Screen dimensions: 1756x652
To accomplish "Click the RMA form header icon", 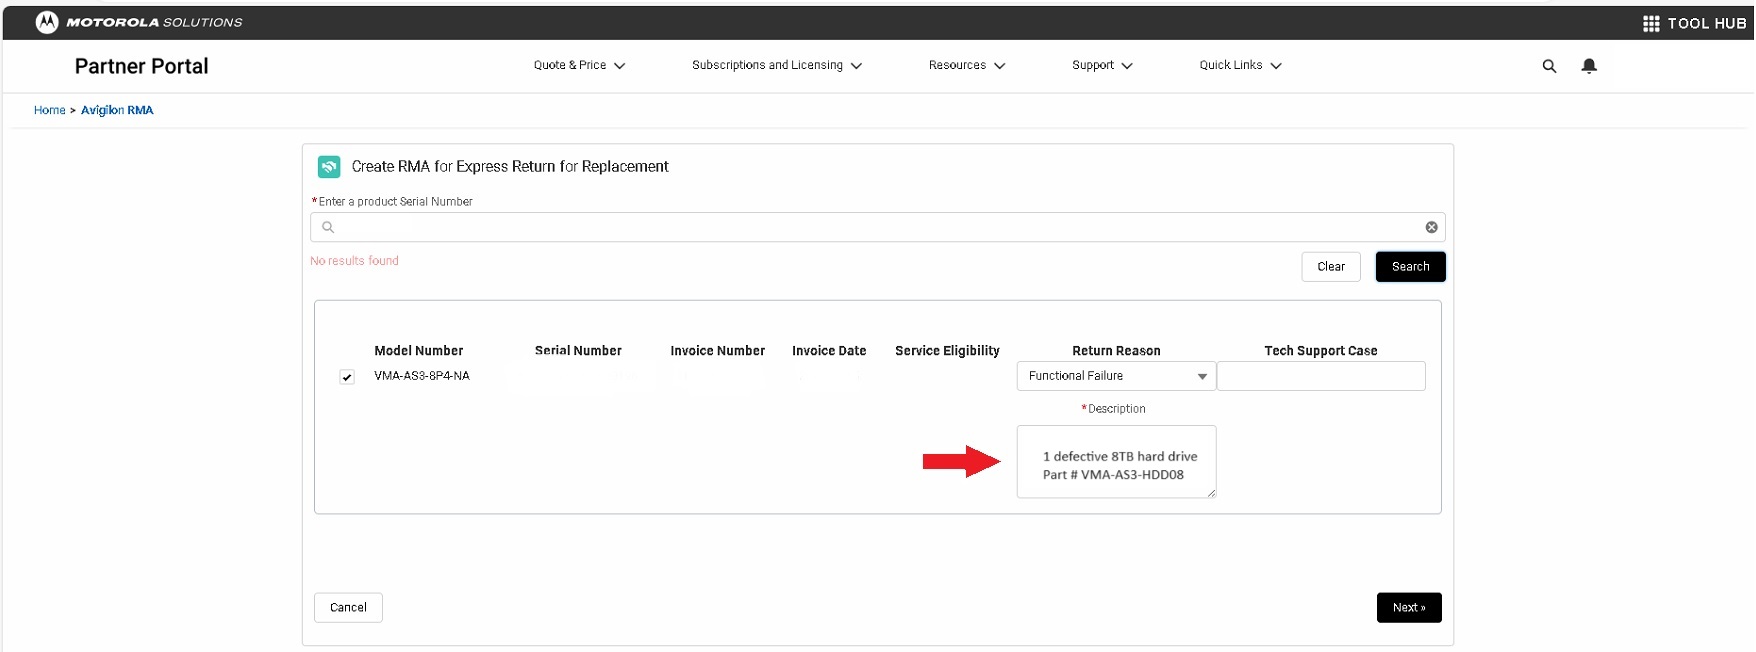I will 329,167.
